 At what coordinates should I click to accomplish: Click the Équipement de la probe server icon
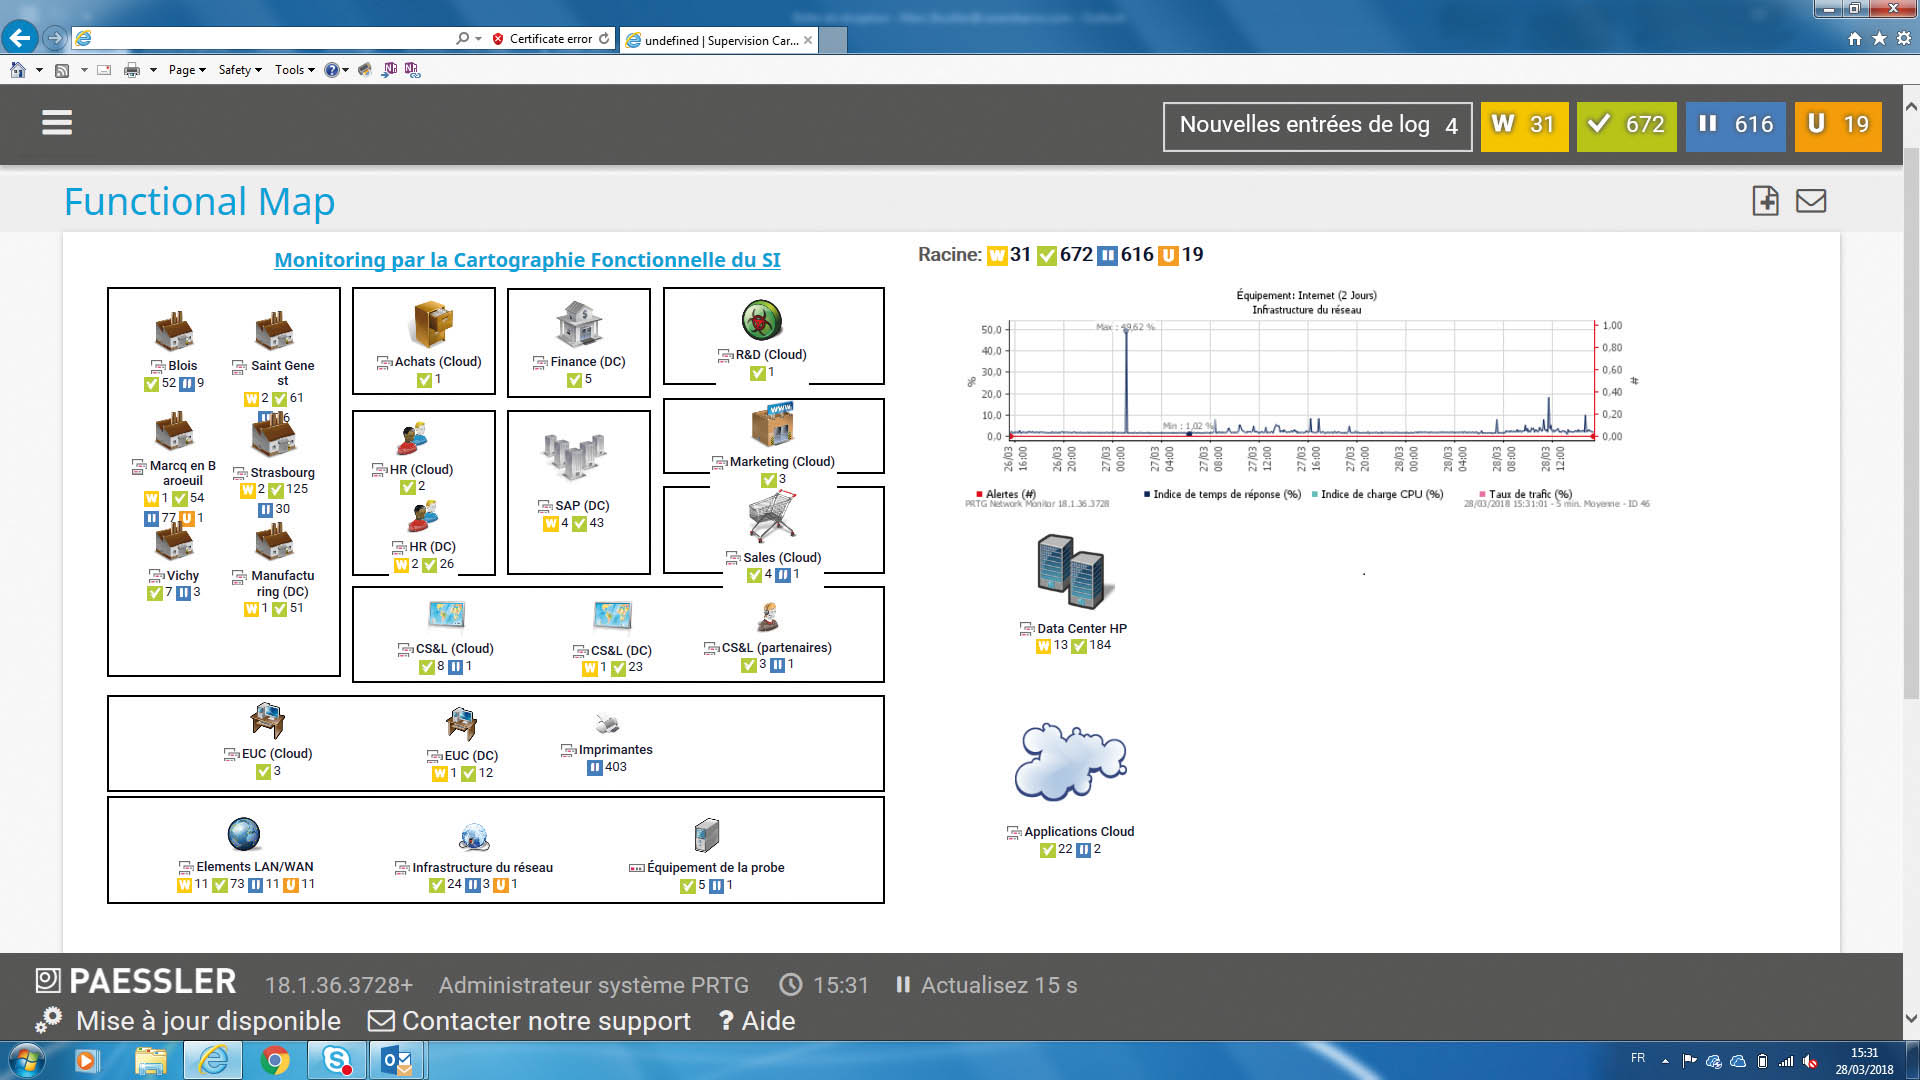[x=706, y=835]
